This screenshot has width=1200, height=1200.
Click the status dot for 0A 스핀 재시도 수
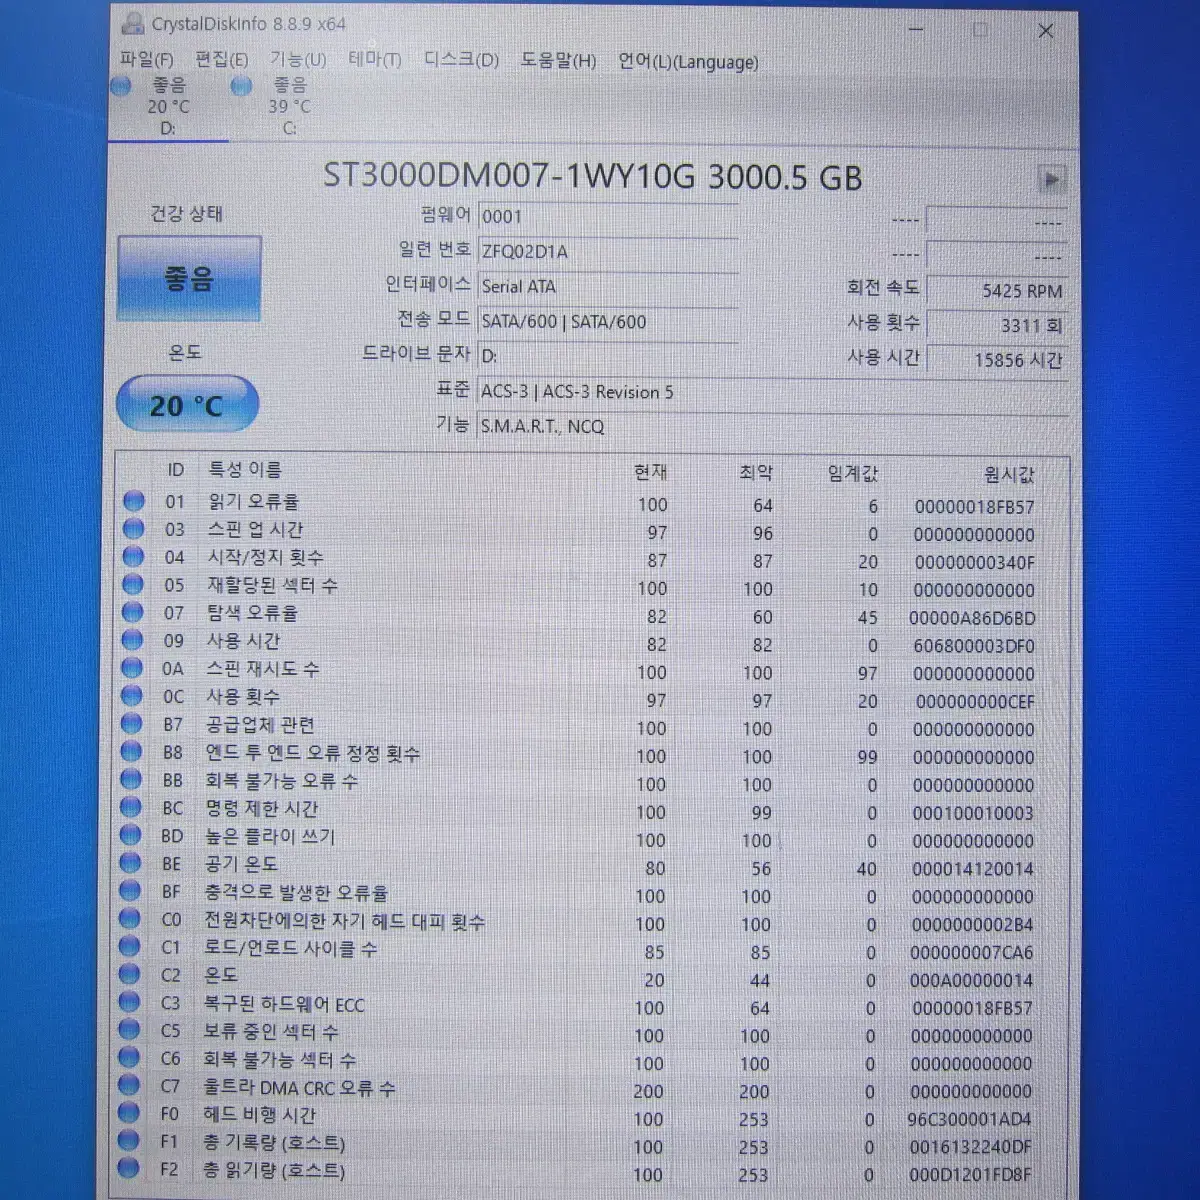coord(132,668)
